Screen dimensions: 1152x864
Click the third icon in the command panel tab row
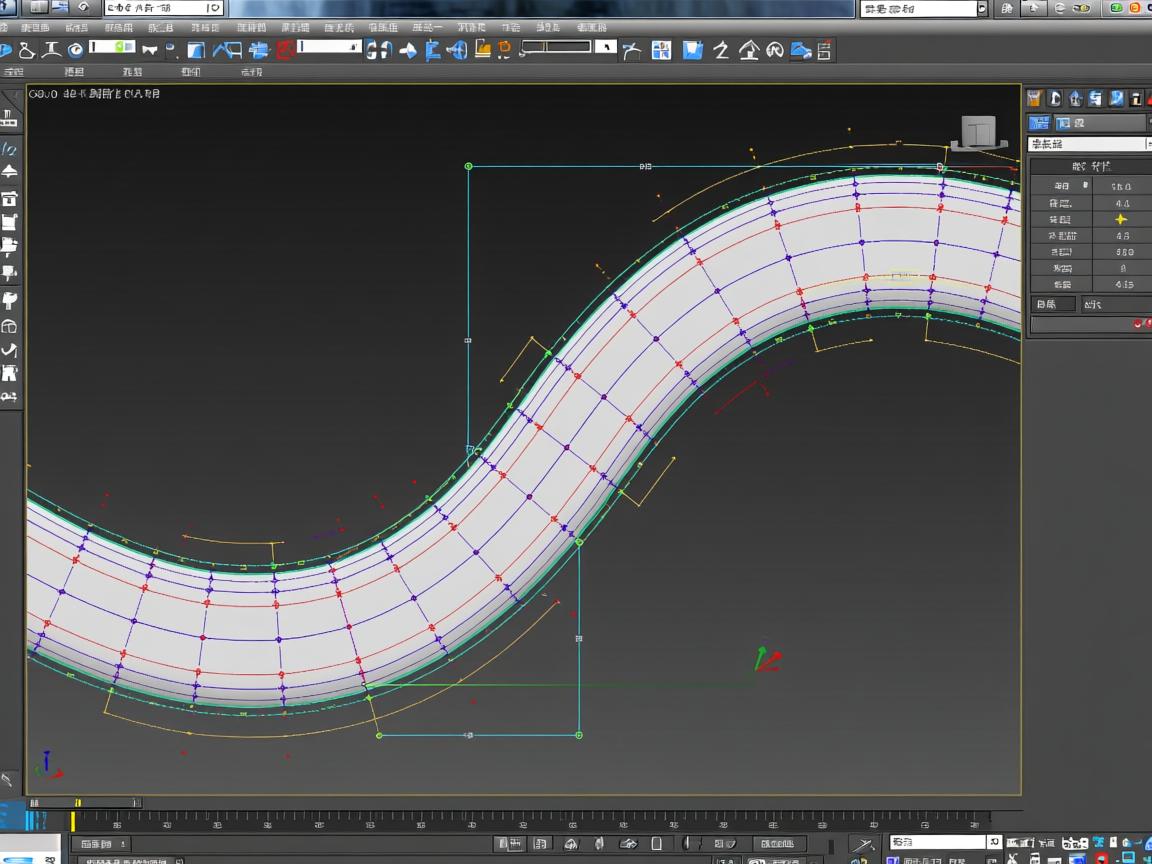coord(1075,98)
